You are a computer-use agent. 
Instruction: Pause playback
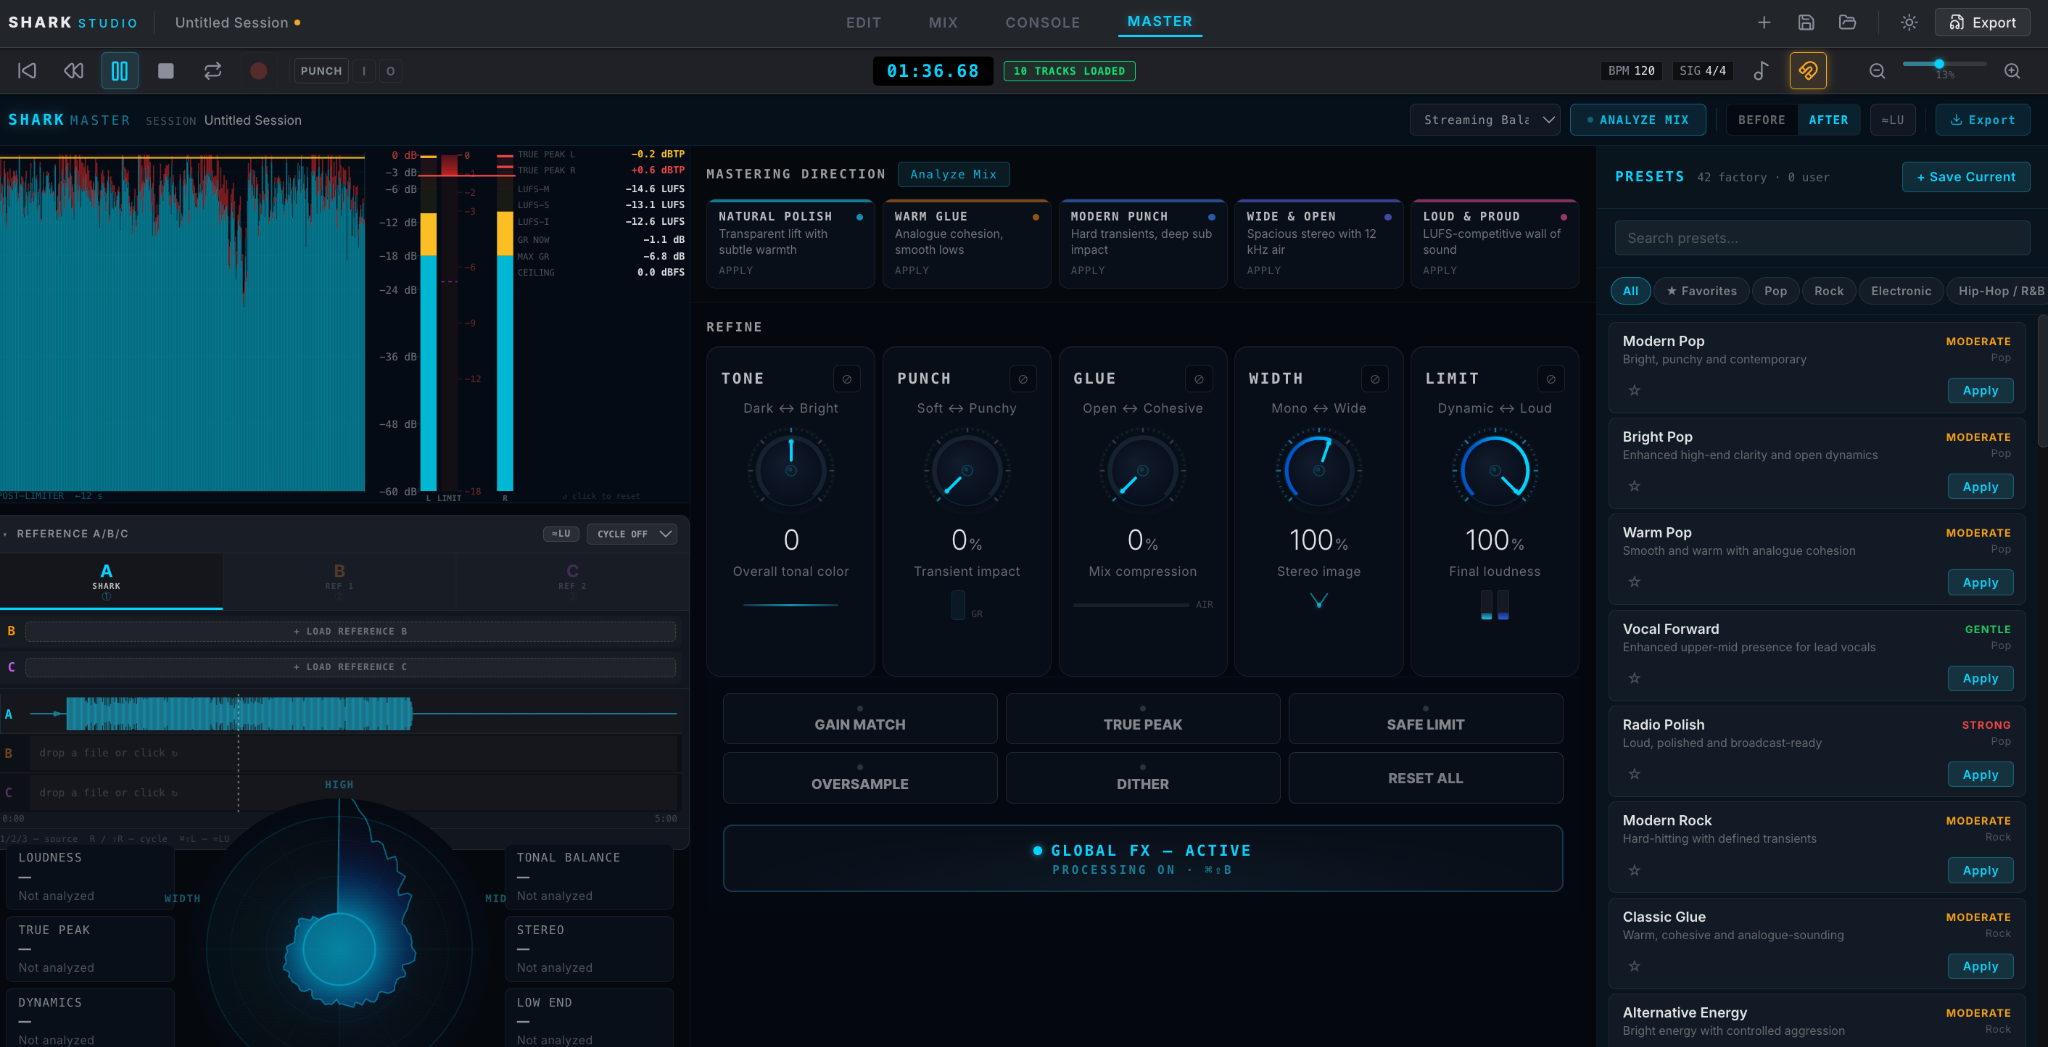click(120, 71)
